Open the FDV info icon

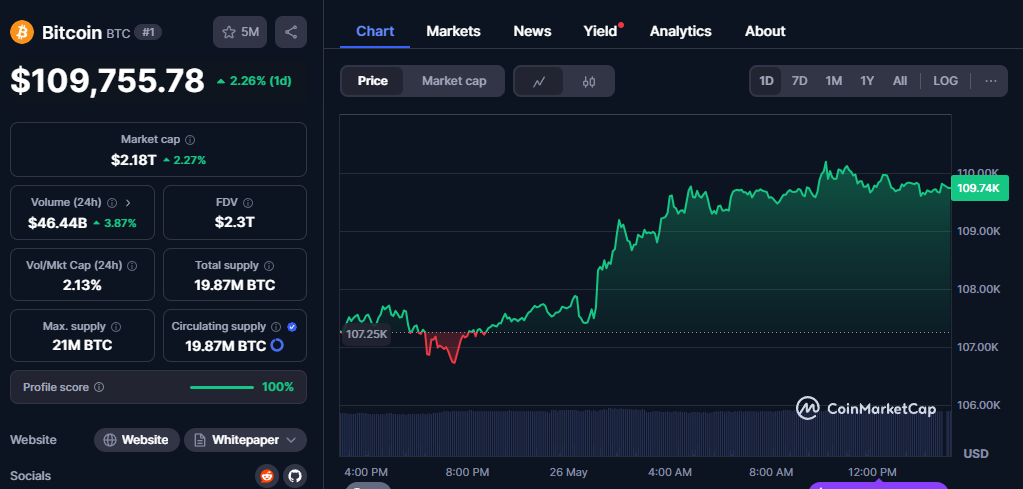point(248,202)
